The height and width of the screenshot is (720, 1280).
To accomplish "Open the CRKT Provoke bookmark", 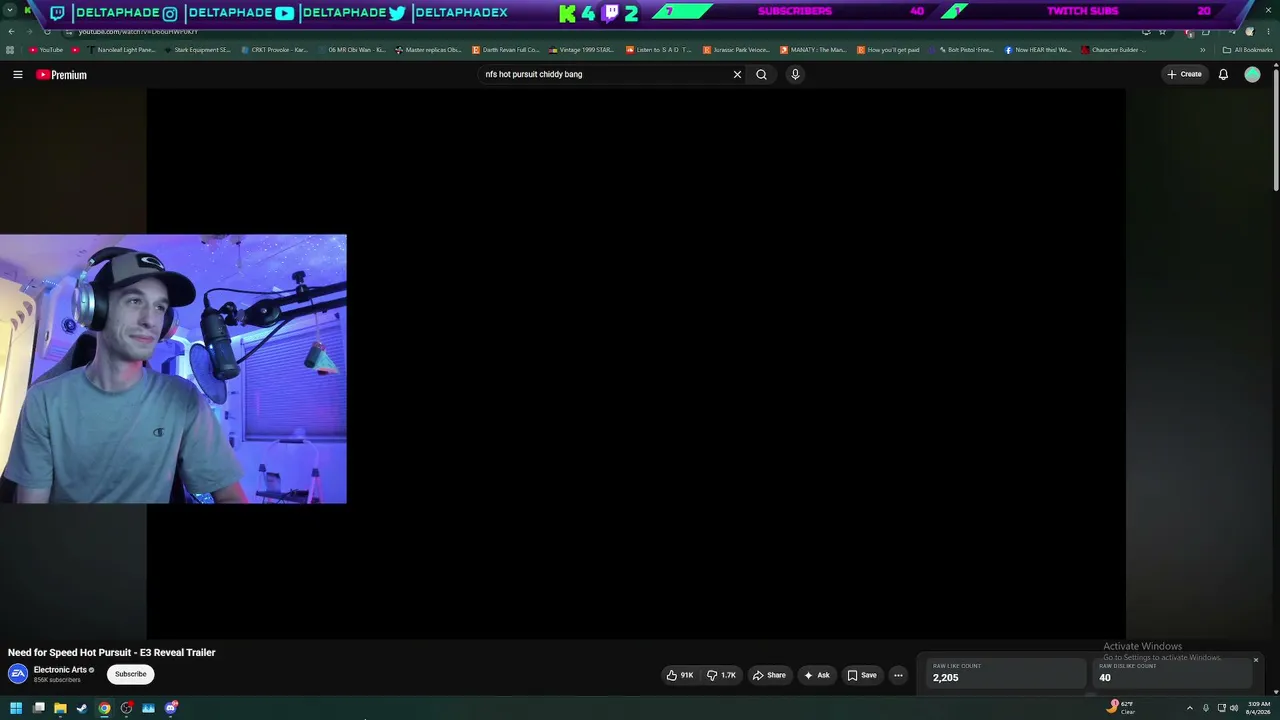I will [275, 50].
